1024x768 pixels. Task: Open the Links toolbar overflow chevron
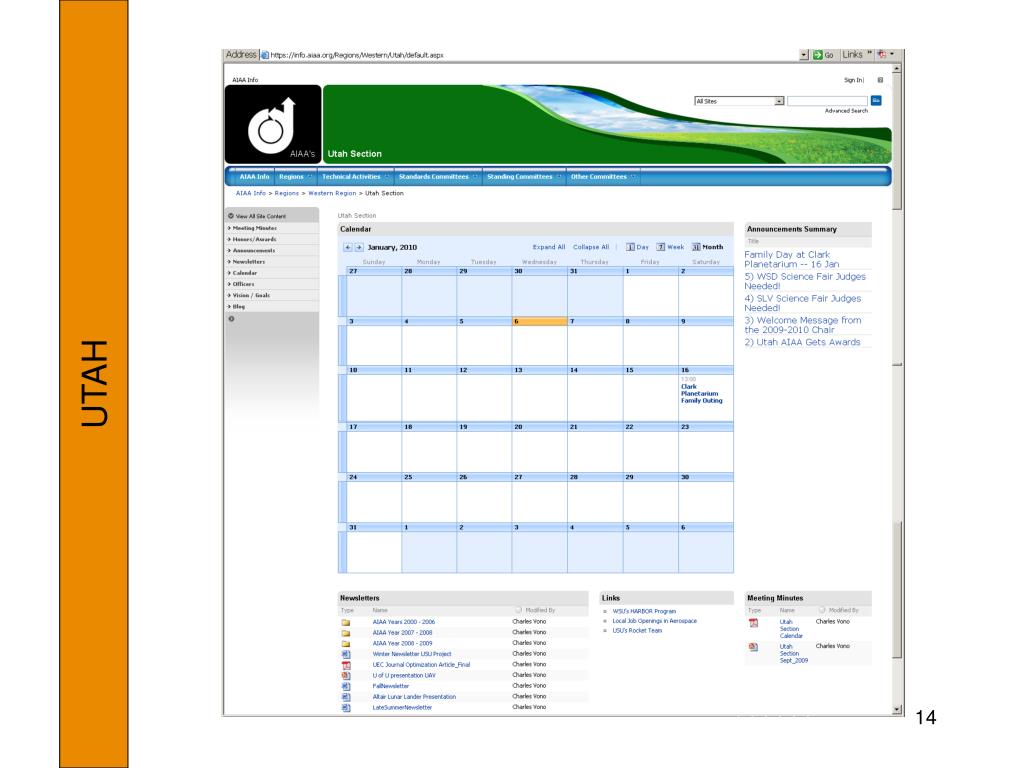(x=869, y=54)
